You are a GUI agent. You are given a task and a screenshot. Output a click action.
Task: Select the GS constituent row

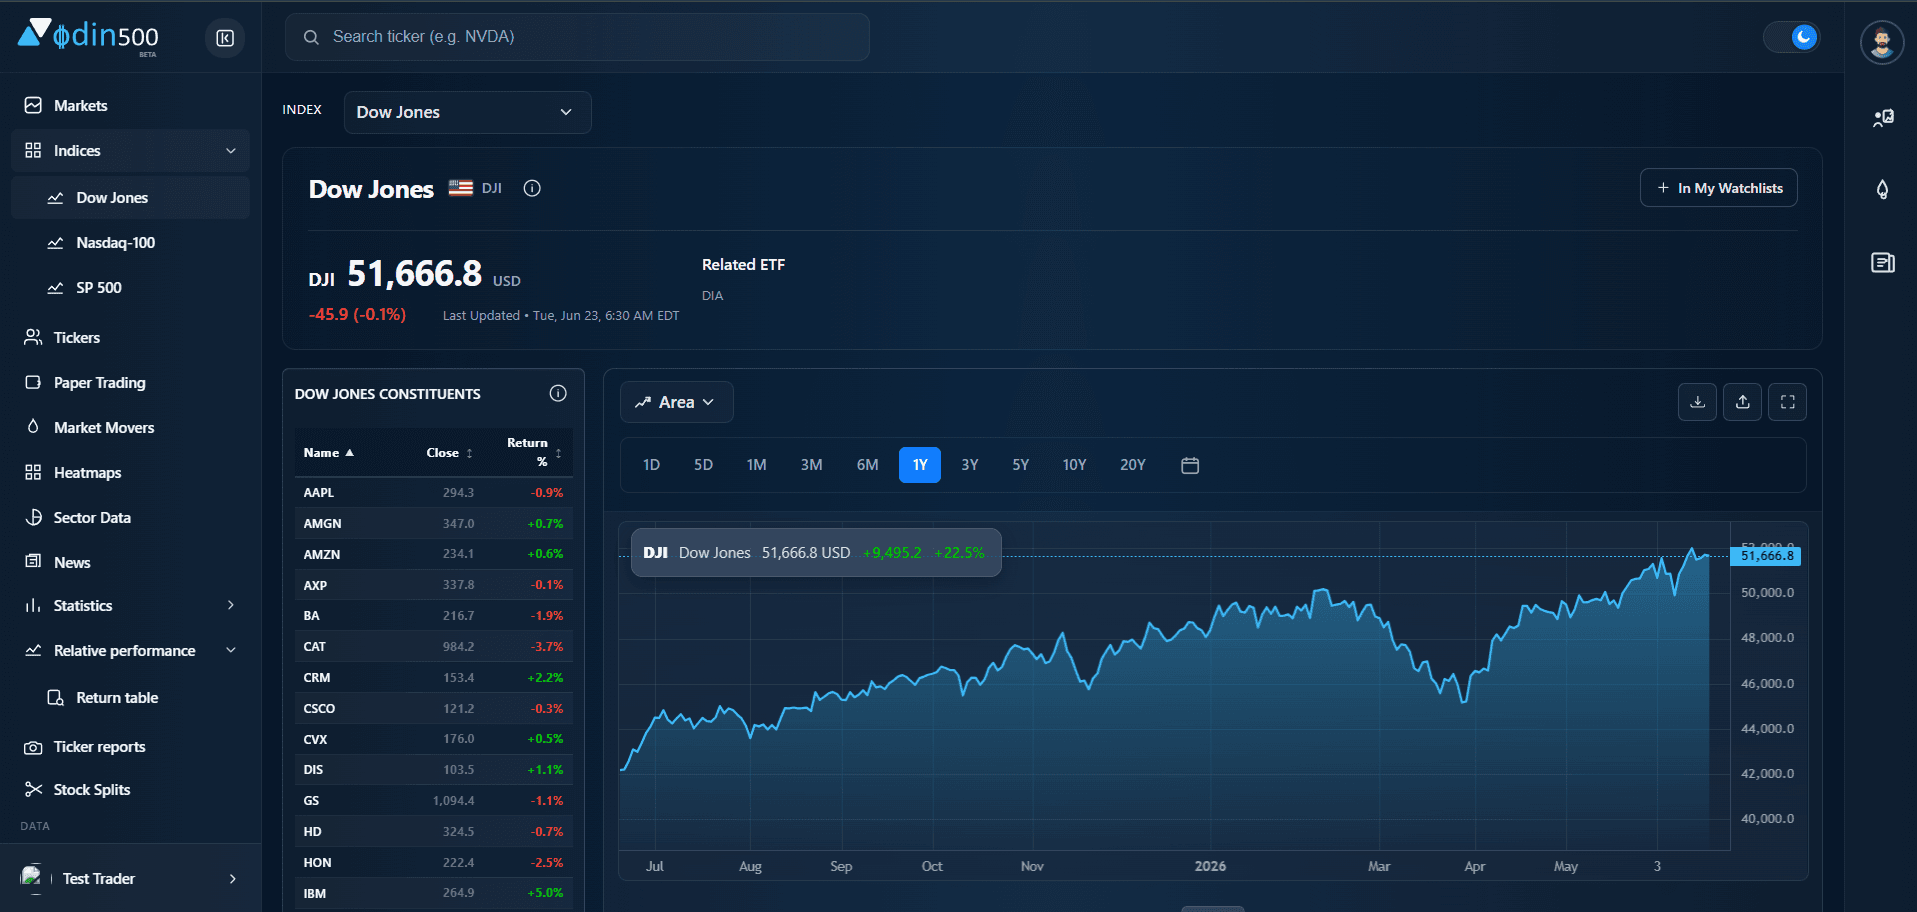click(x=434, y=800)
